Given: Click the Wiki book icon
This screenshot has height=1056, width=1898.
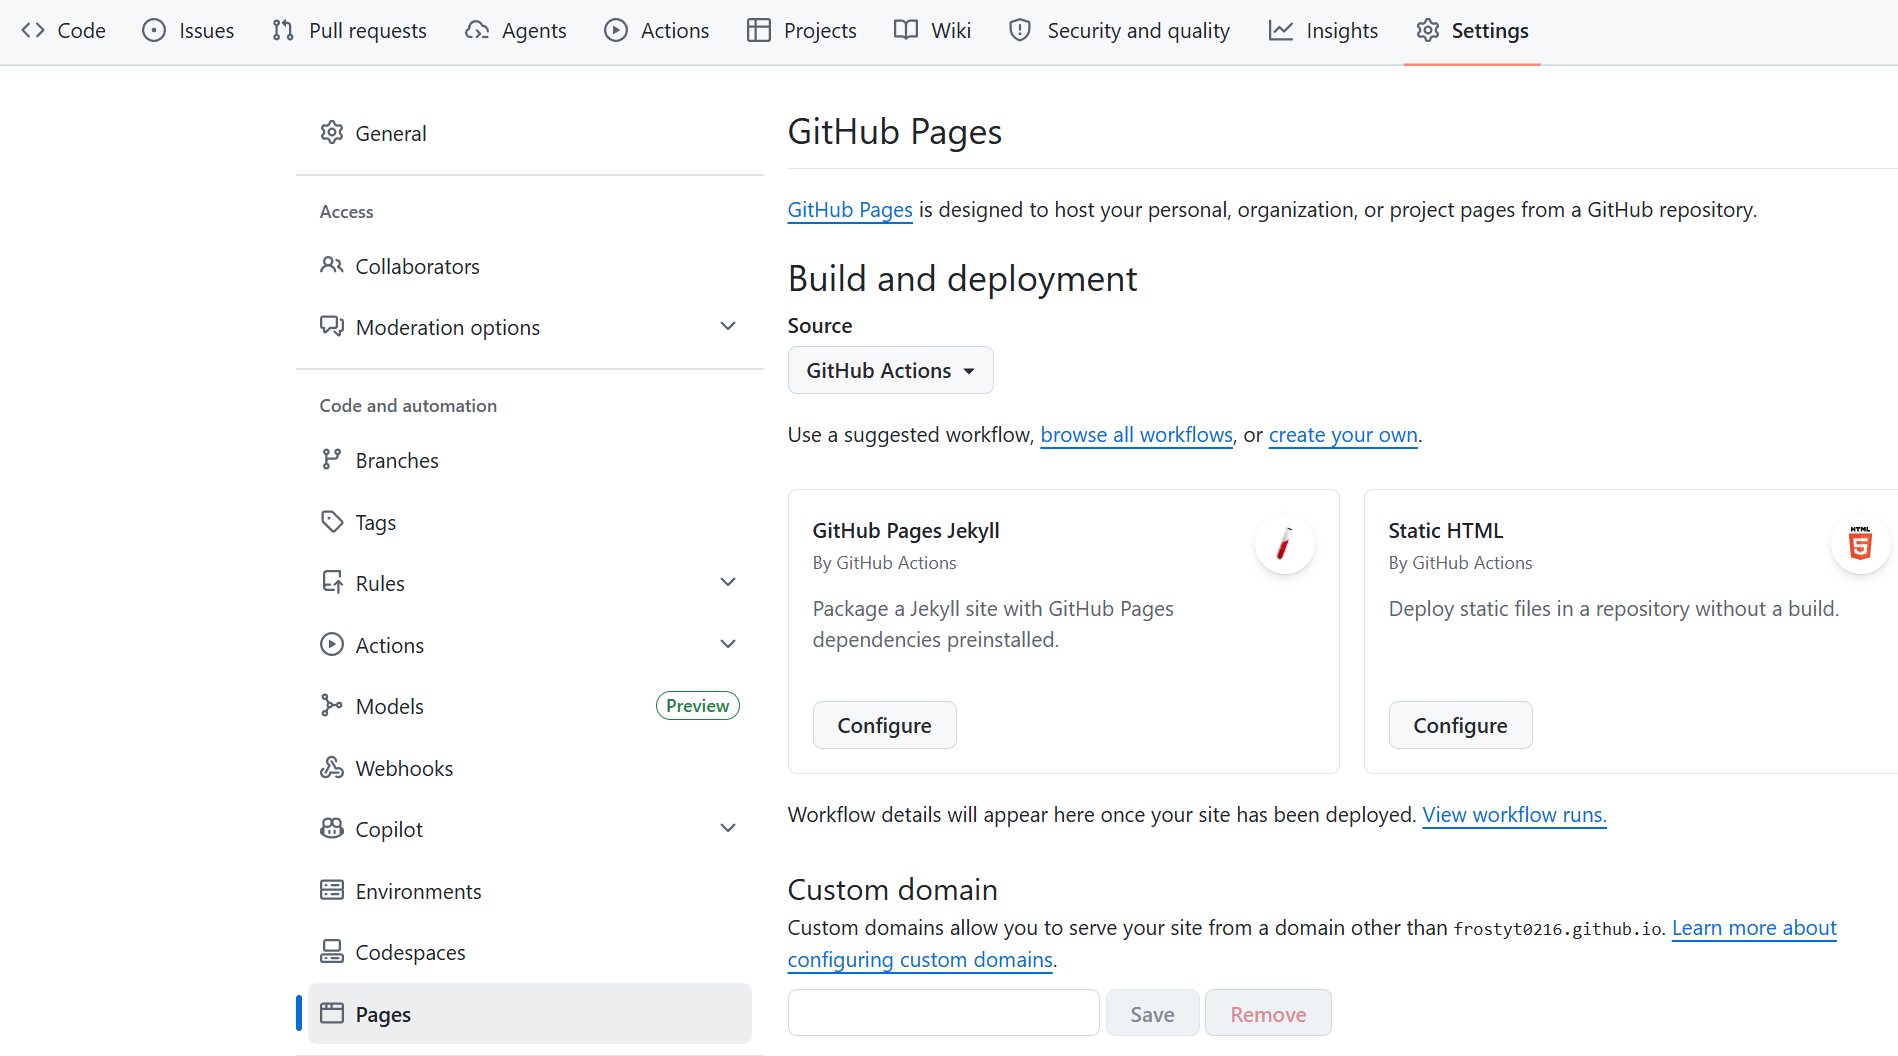Looking at the screenshot, I should (906, 30).
